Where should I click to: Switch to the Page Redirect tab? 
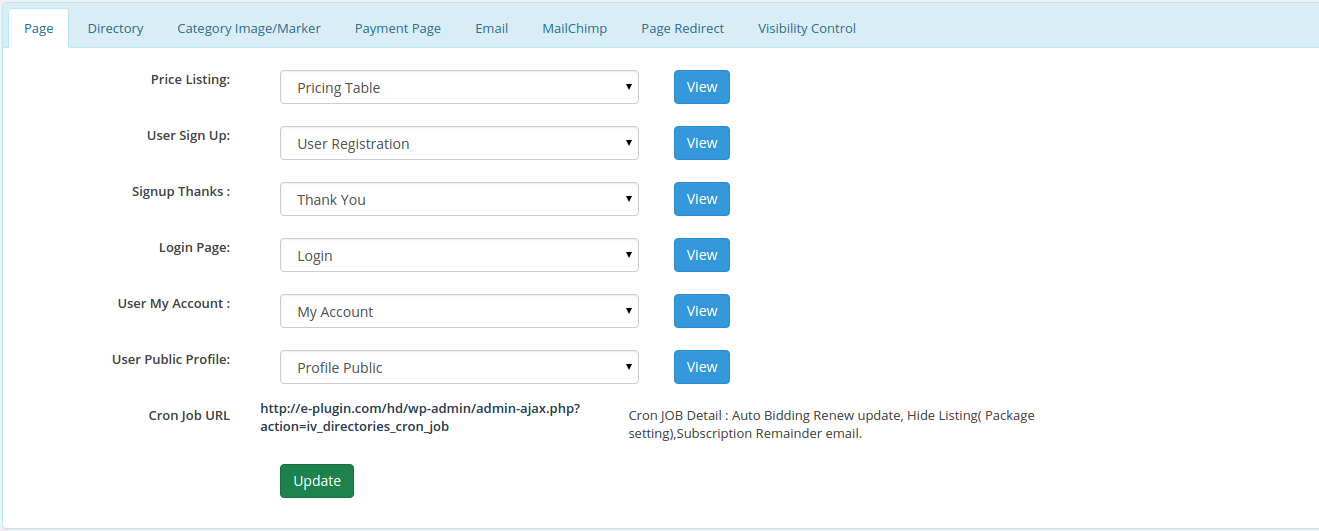click(682, 28)
